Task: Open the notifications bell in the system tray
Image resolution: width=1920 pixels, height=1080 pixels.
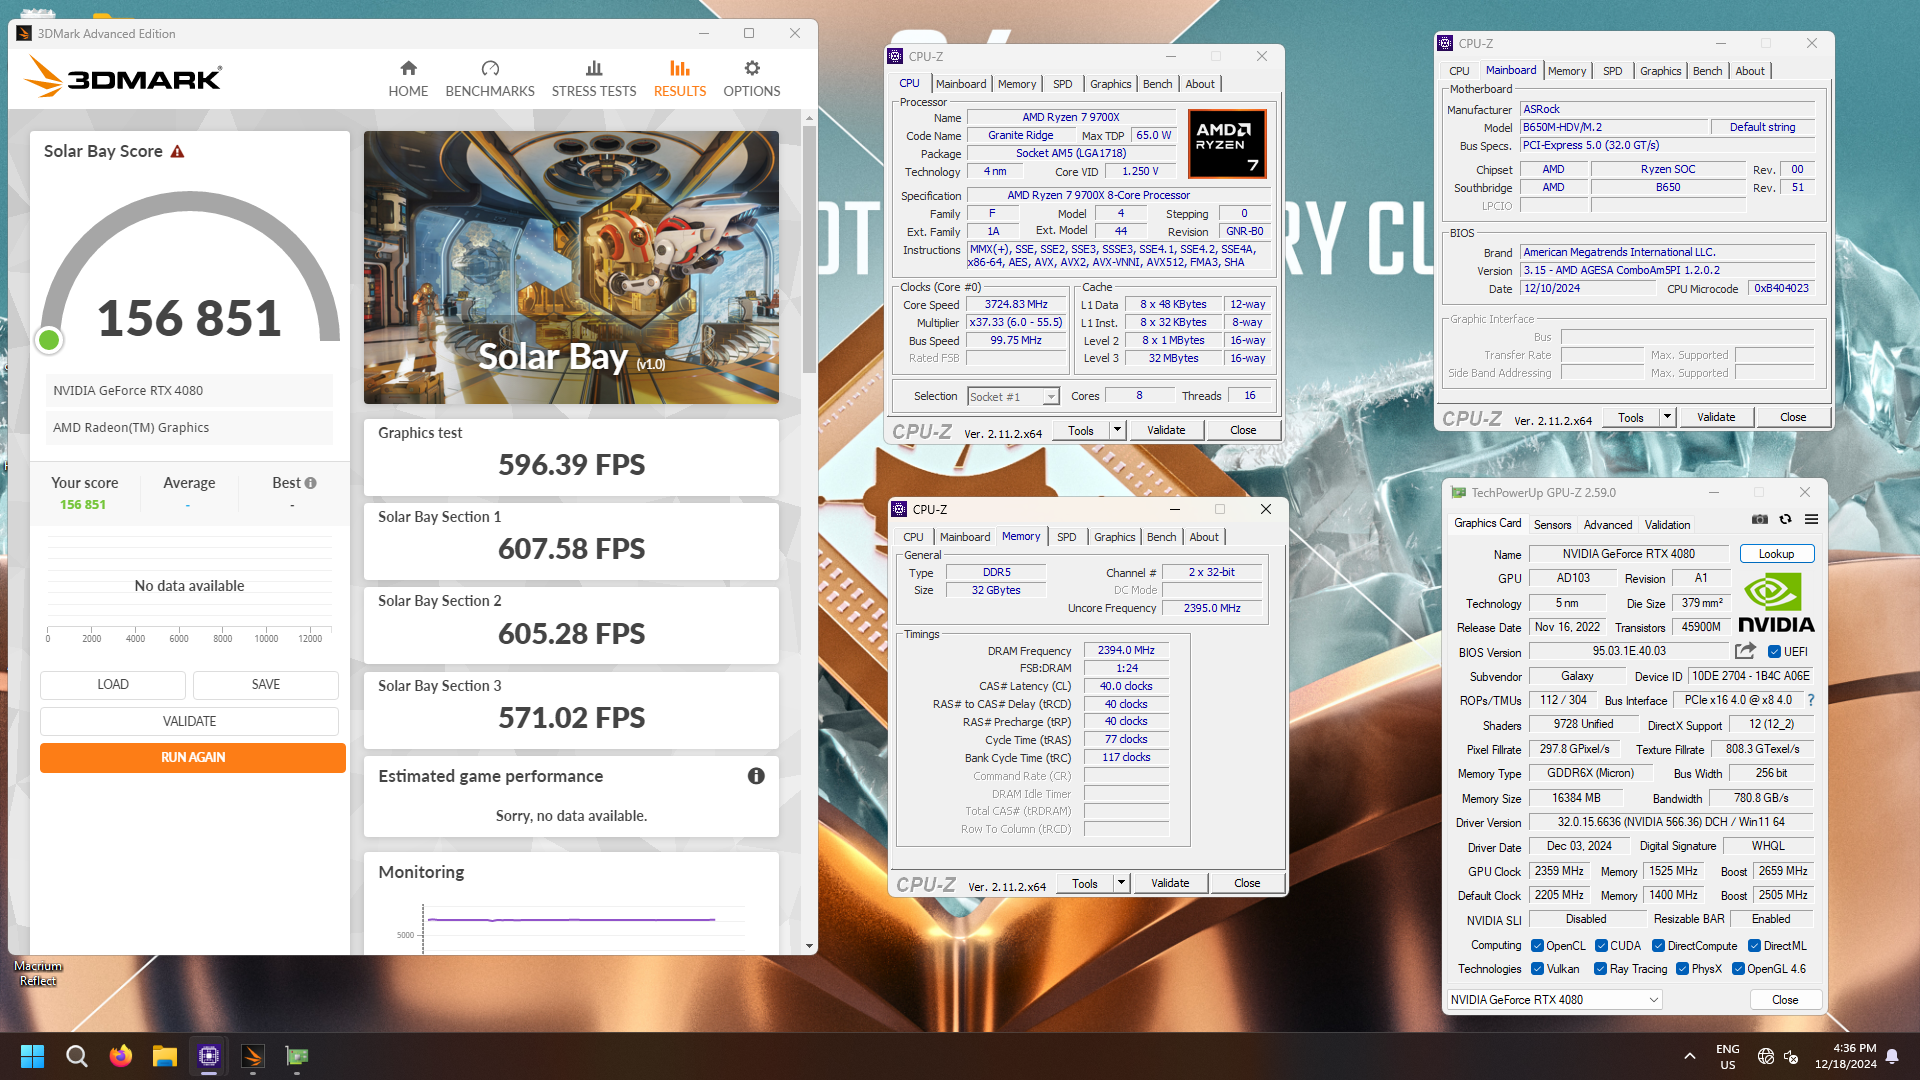Action: tap(1892, 1056)
